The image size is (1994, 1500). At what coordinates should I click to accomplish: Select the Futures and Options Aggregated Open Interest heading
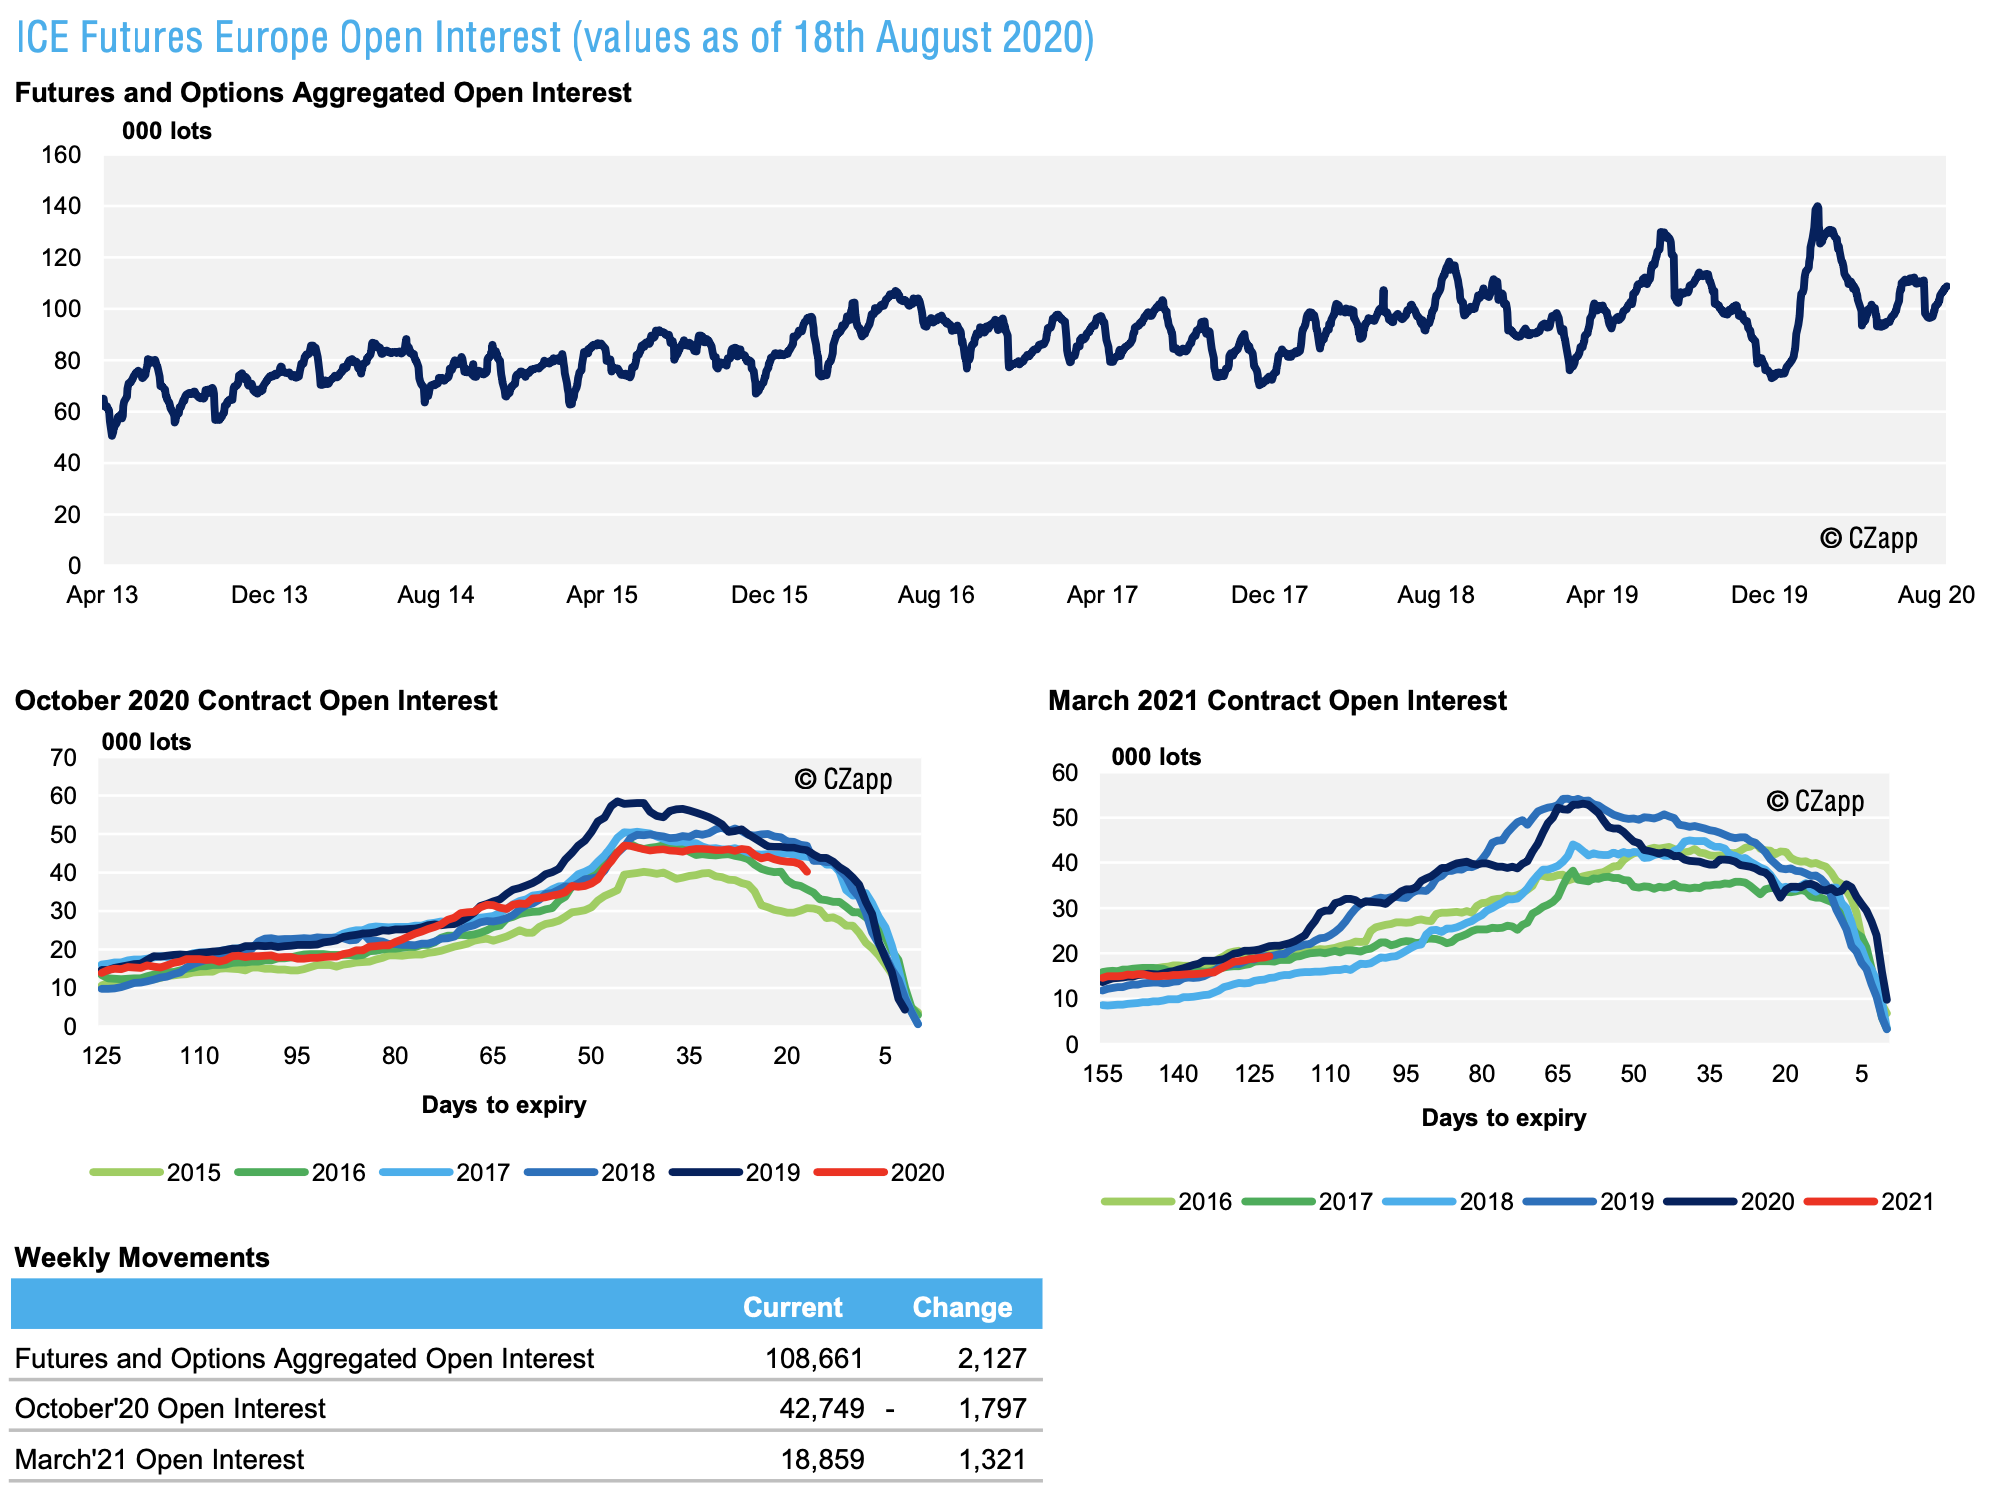[x=323, y=93]
